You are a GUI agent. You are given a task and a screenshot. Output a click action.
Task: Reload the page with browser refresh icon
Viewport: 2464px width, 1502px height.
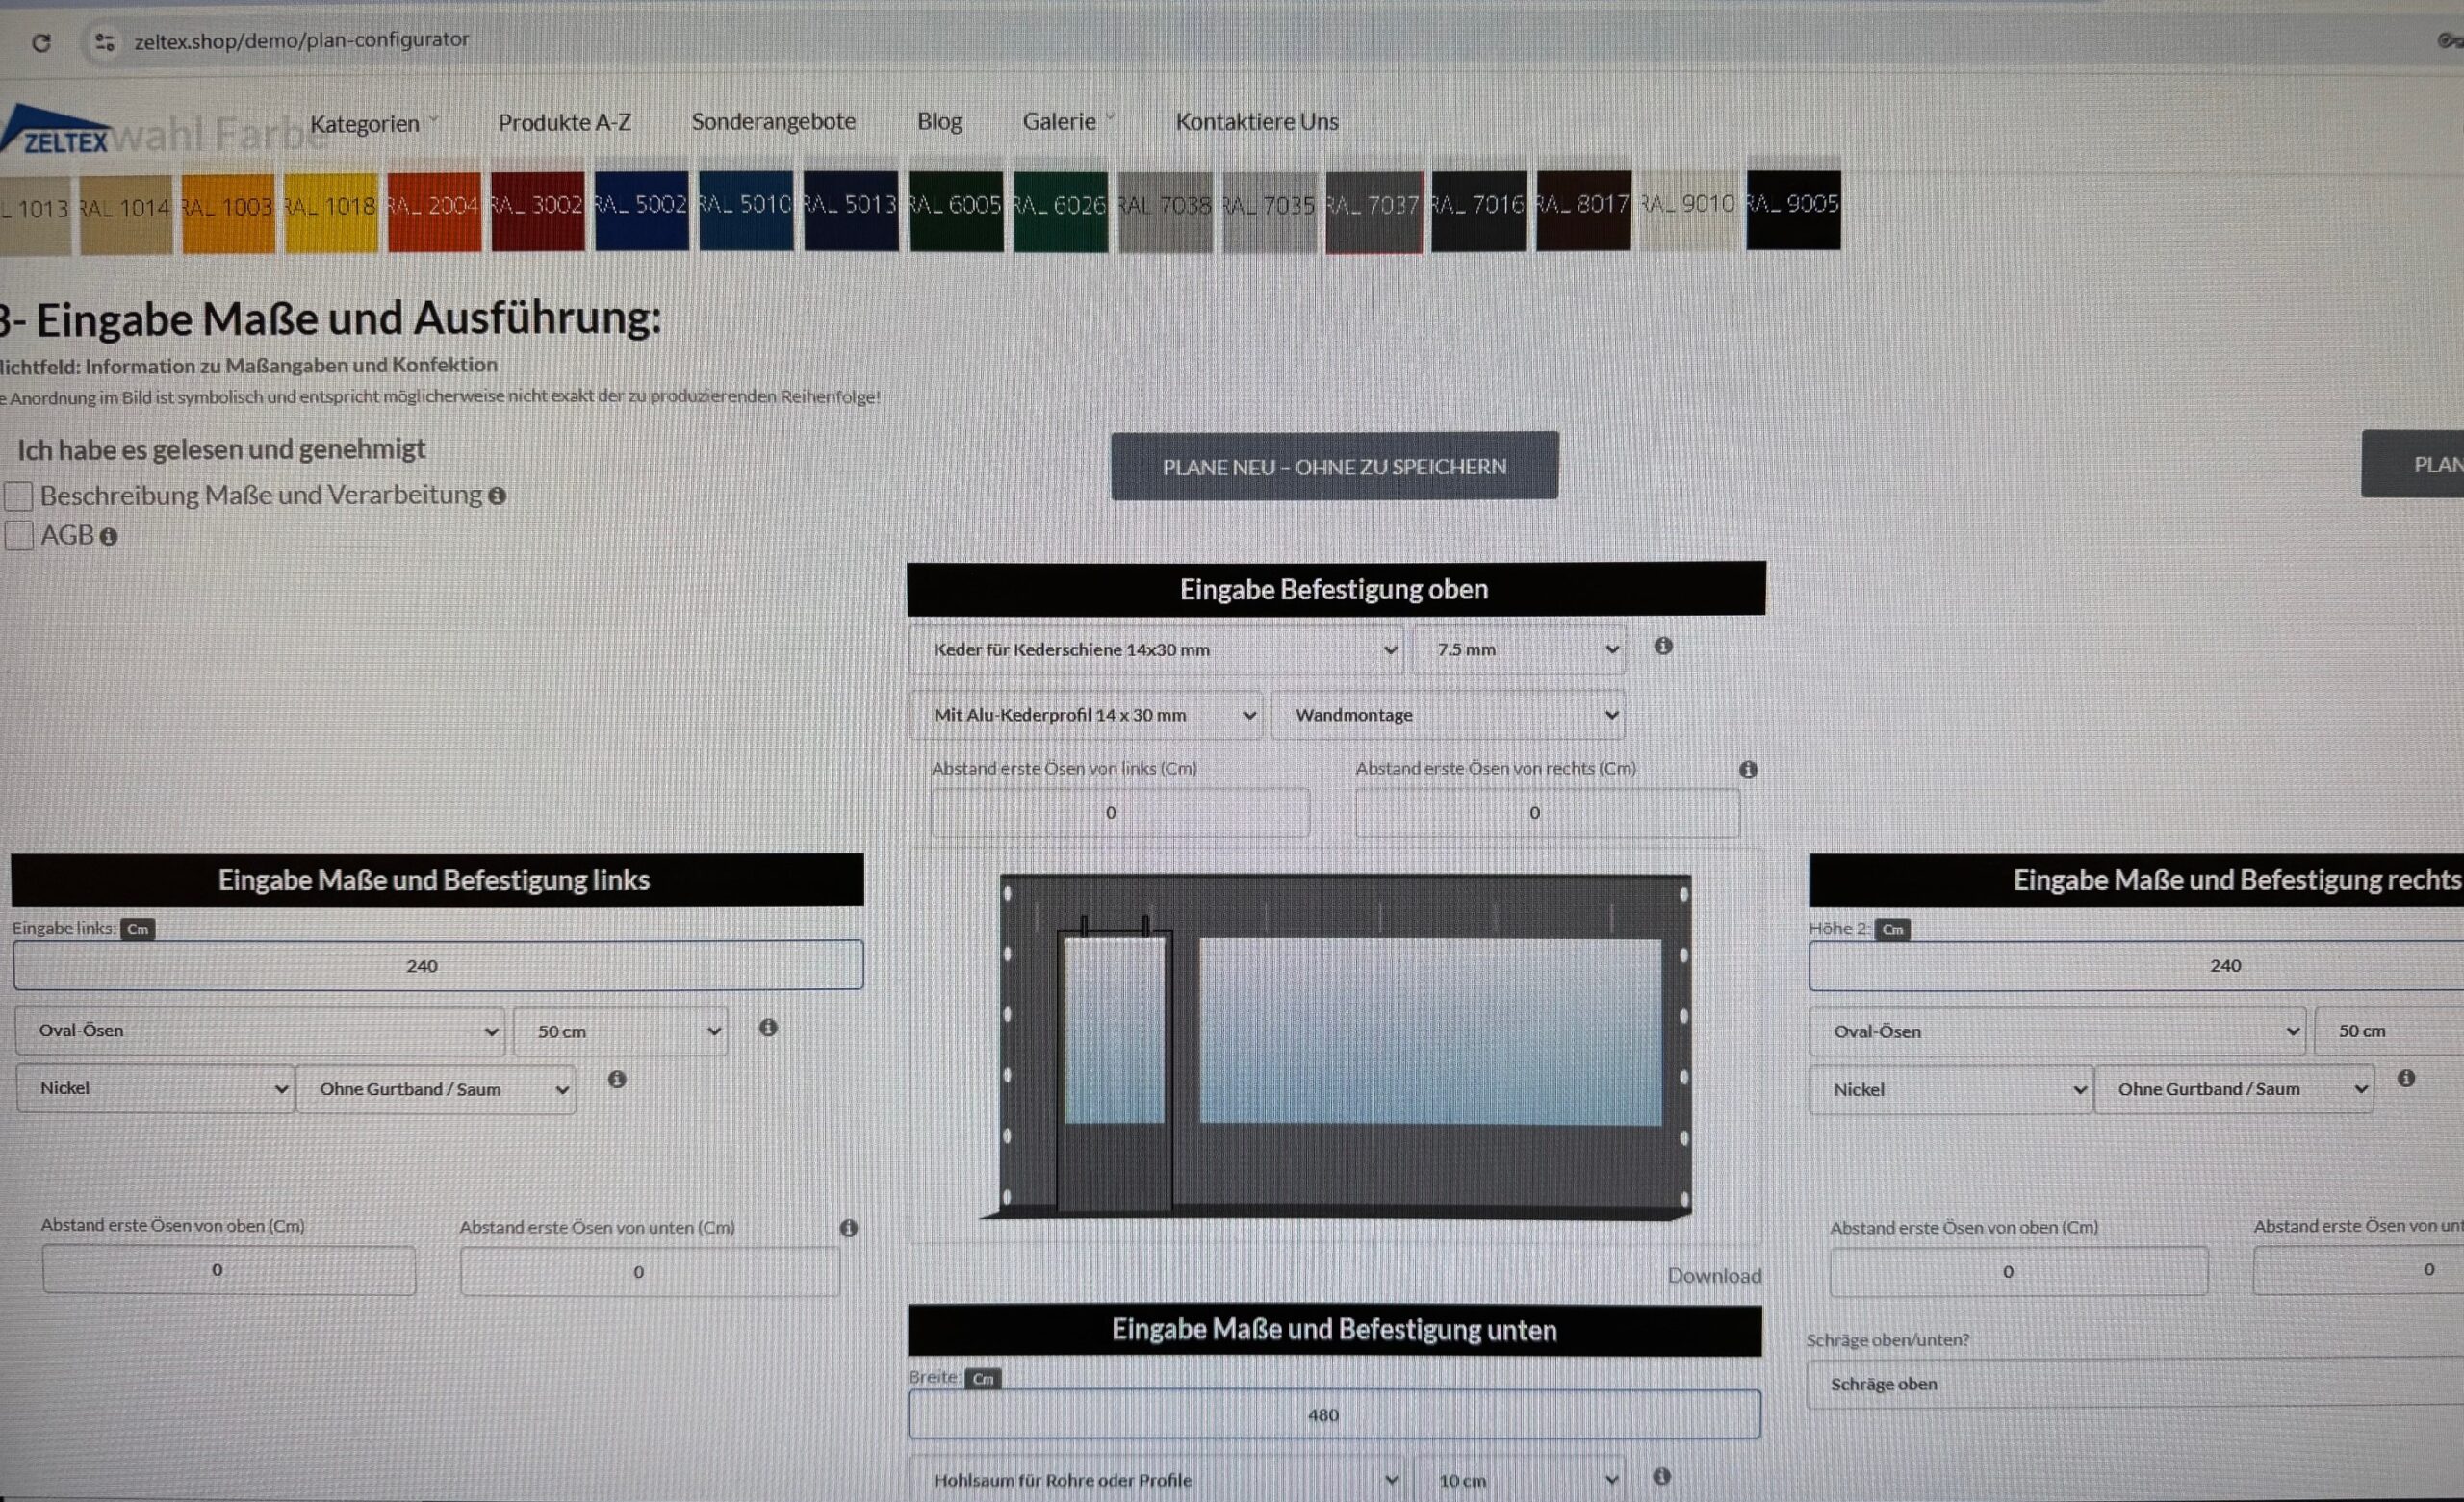(x=41, y=43)
